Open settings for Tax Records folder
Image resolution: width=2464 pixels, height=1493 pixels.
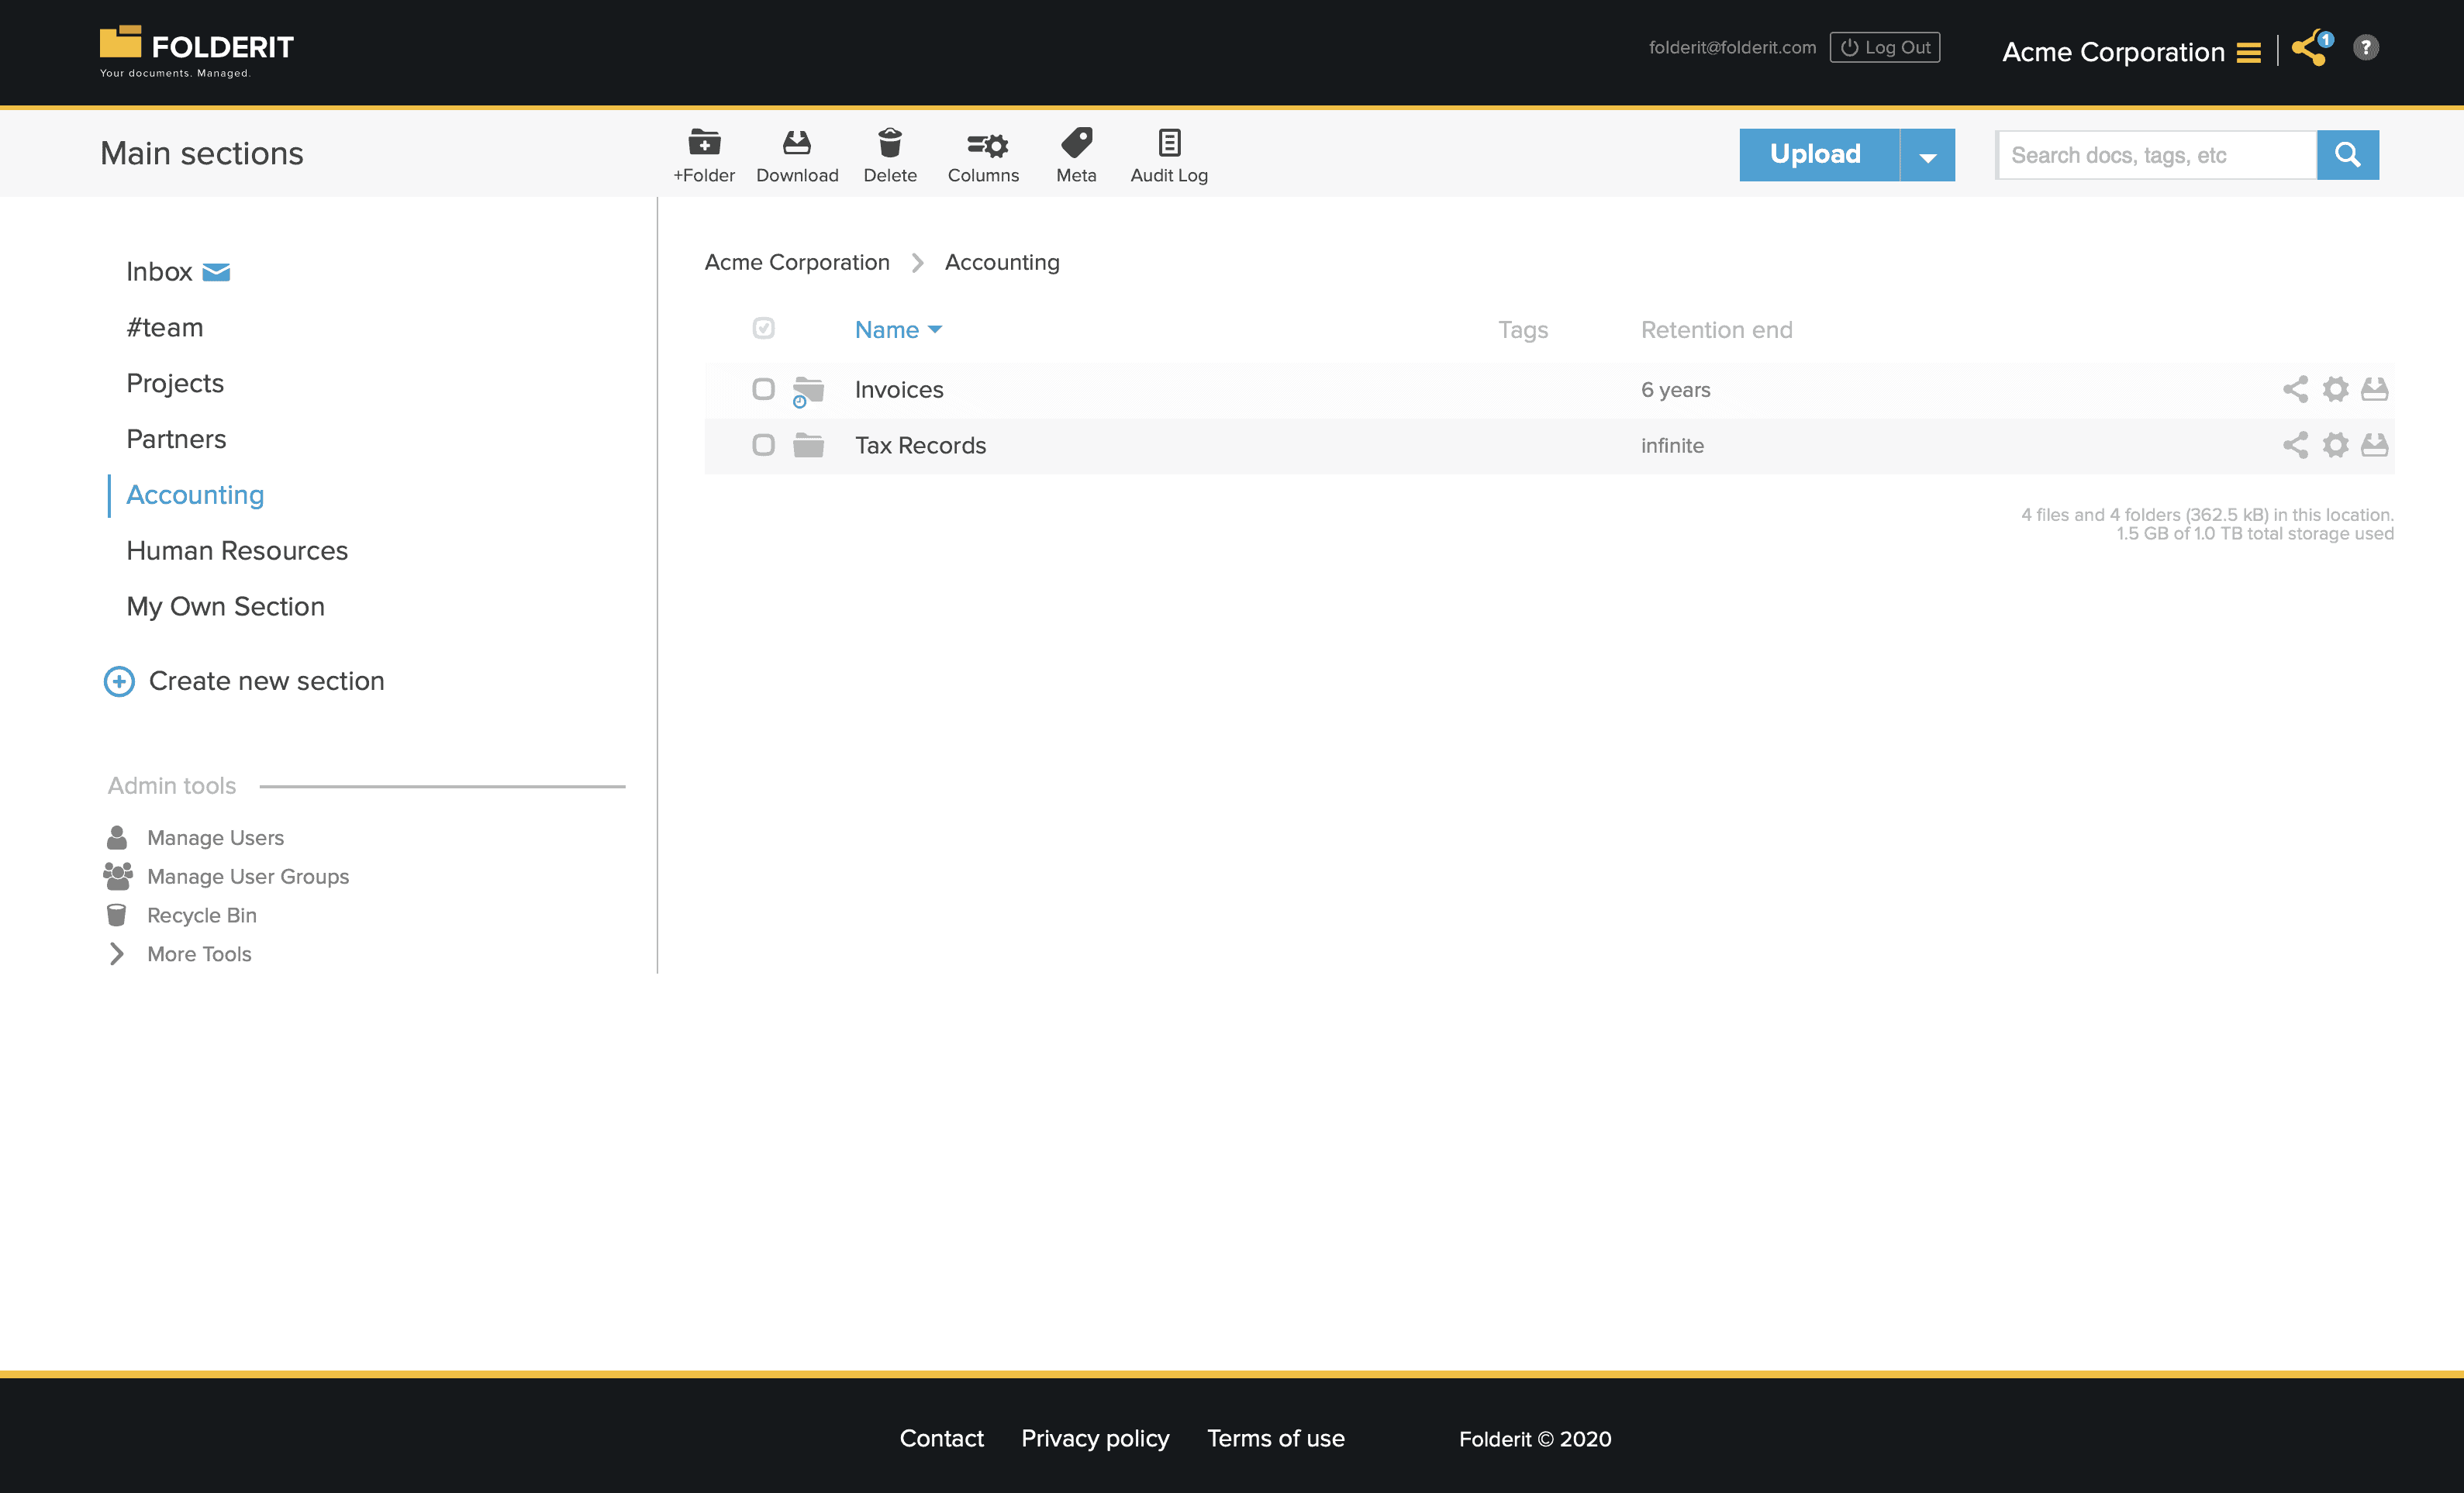(2336, 446)
